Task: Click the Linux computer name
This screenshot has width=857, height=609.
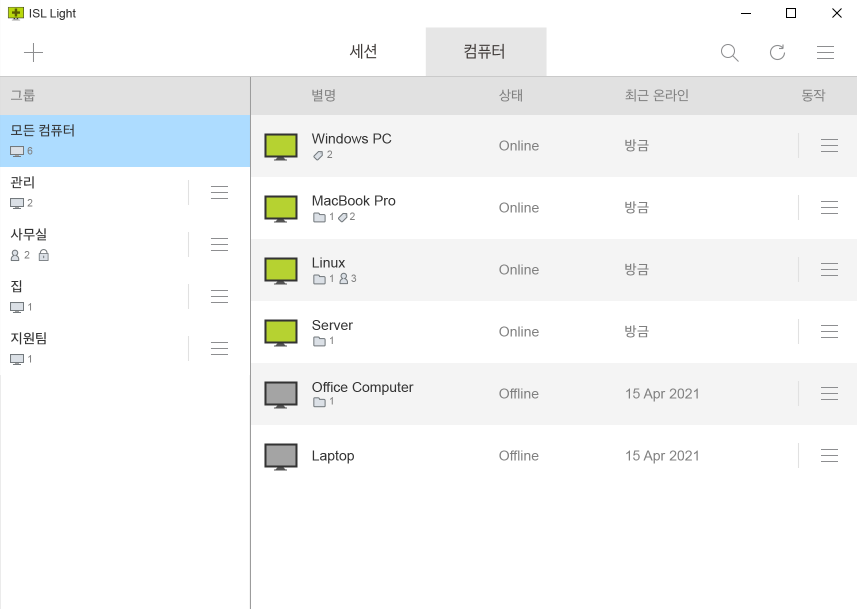Action: pos(328,263)
